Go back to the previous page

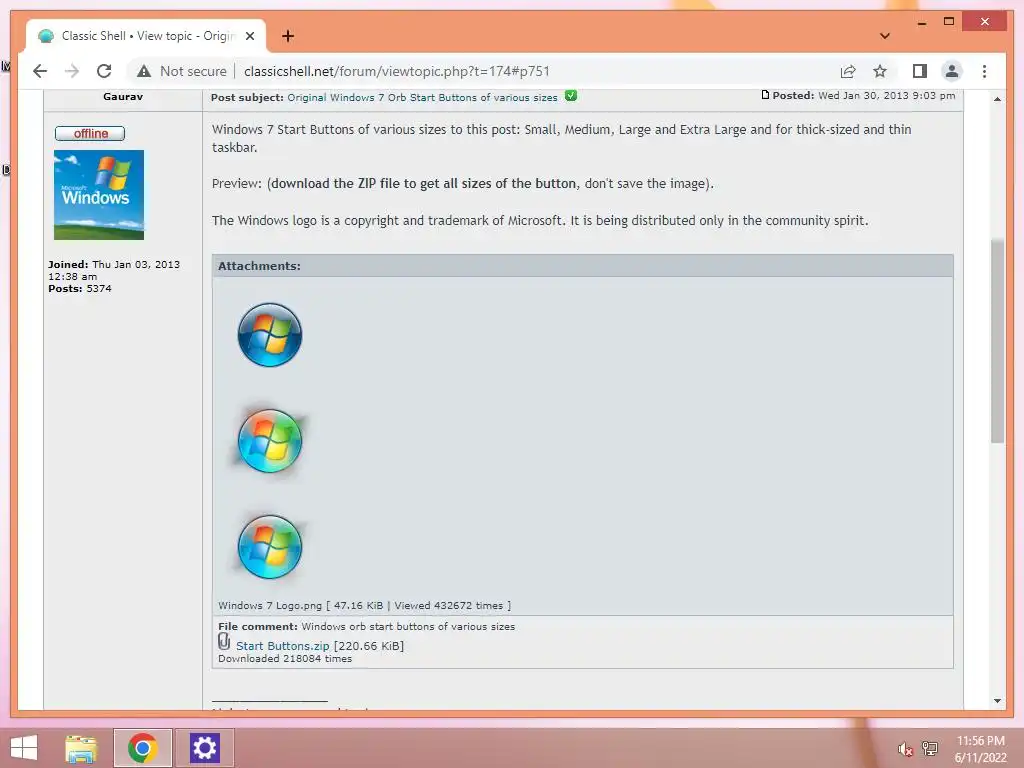tap(40, 71)
